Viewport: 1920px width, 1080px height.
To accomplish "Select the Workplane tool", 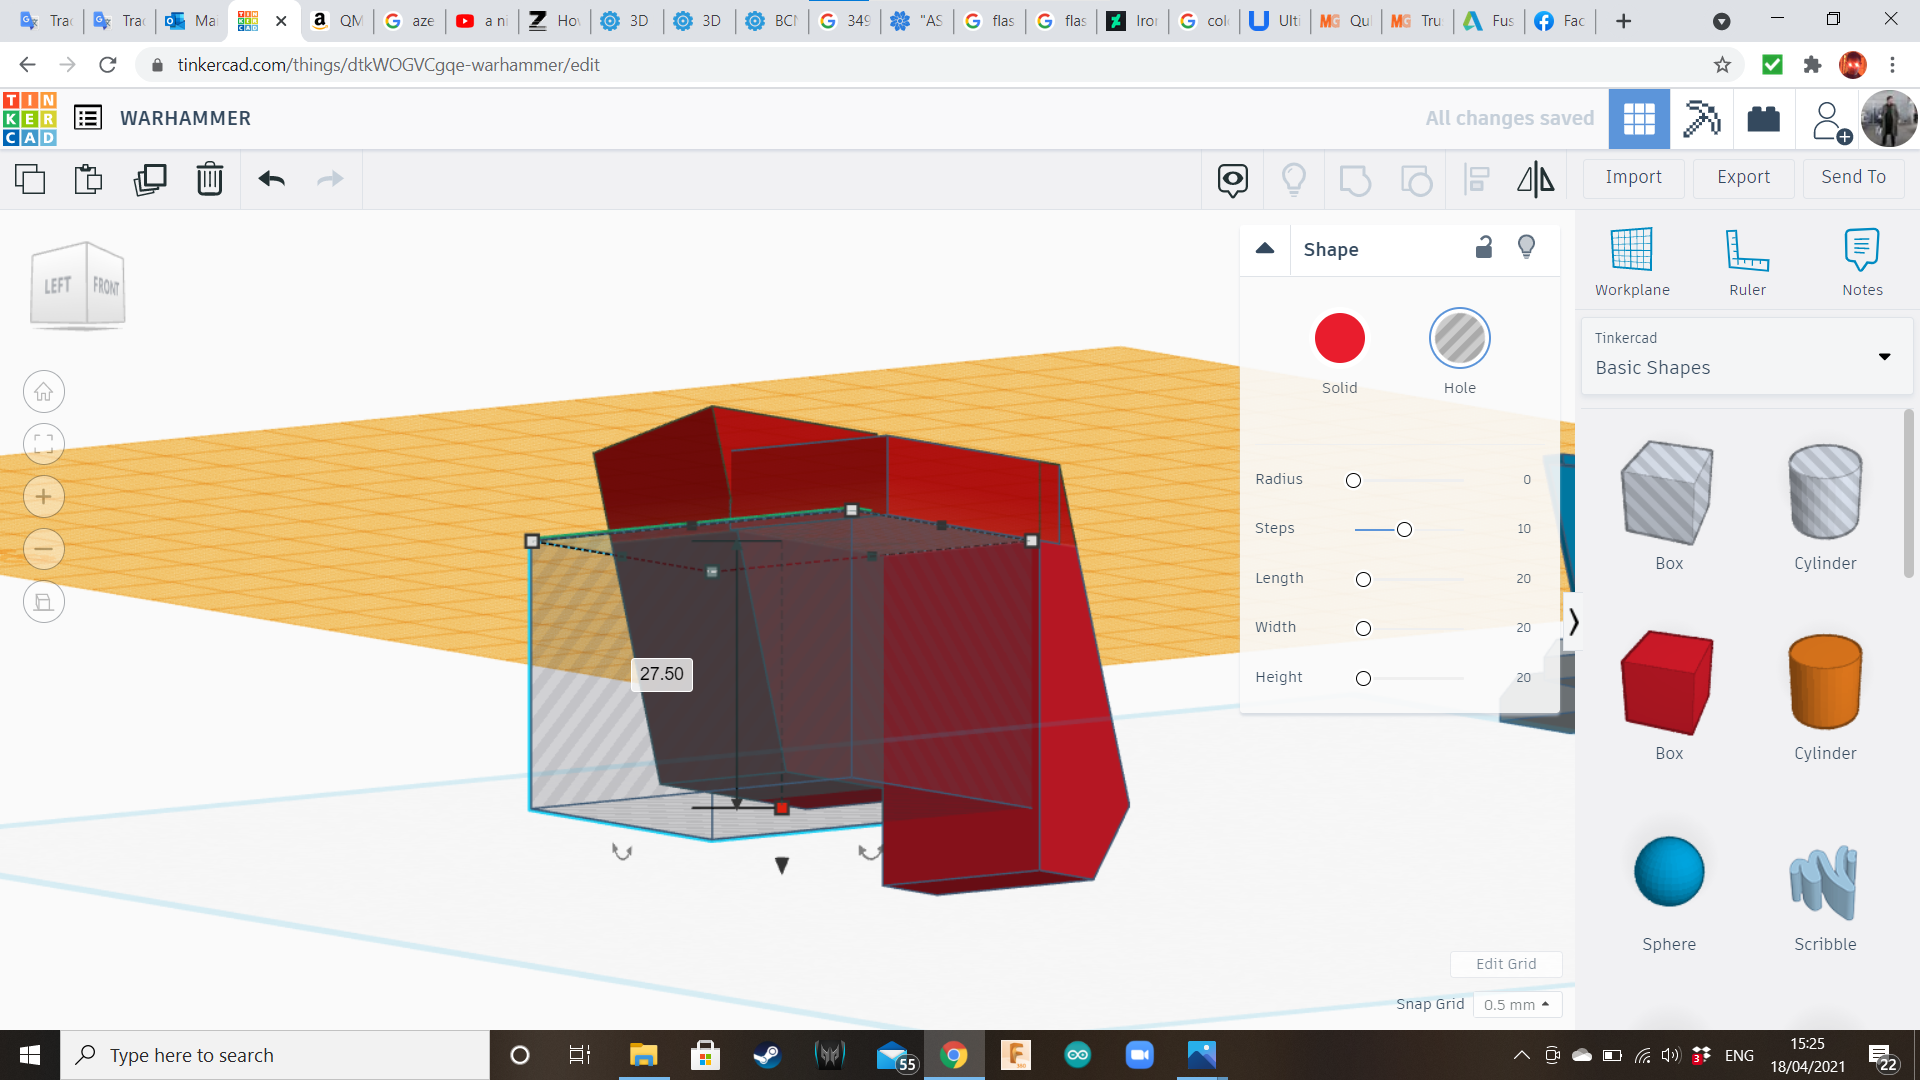I will click(1632, 262).
